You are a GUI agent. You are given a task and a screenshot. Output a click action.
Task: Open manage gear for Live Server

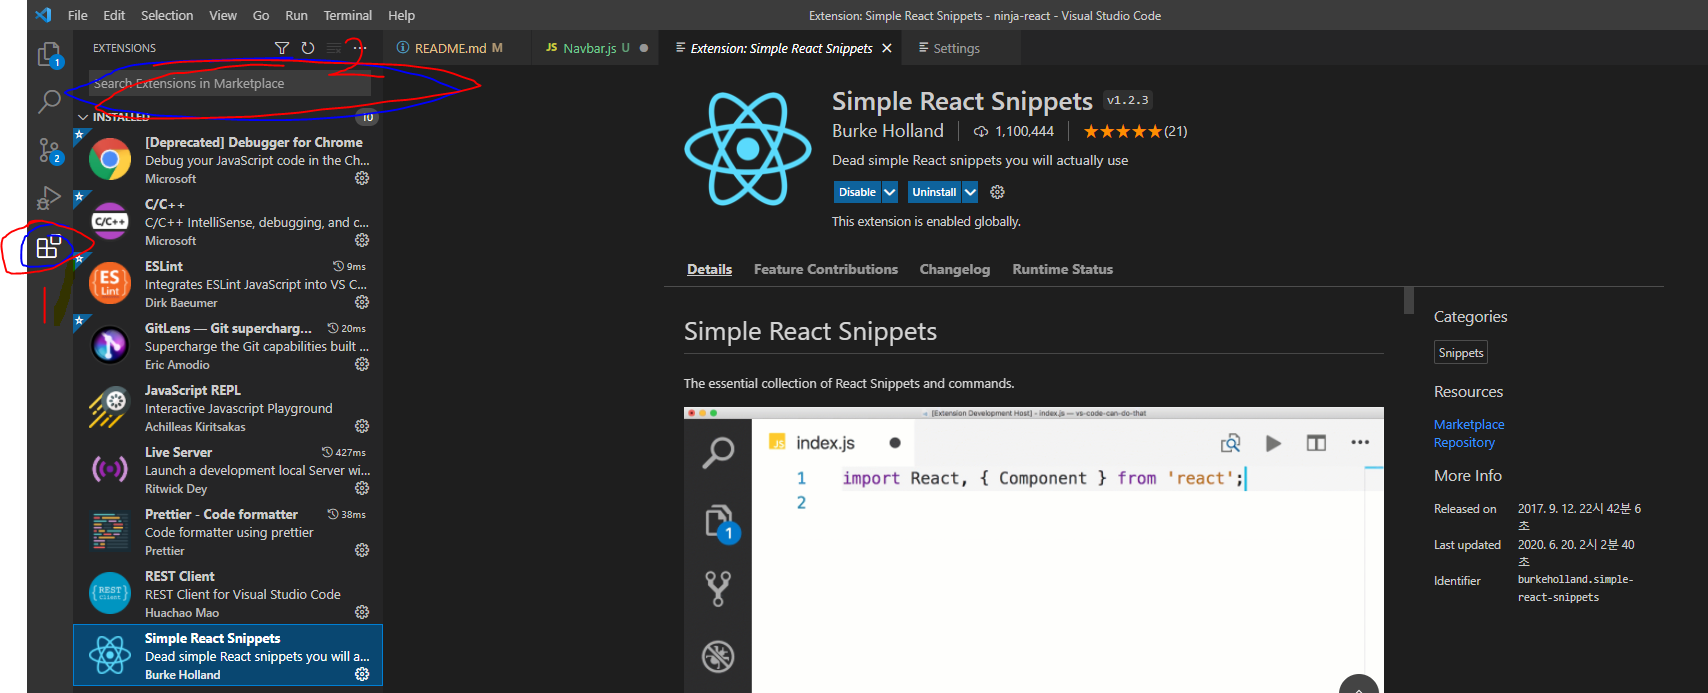point(362,488)
